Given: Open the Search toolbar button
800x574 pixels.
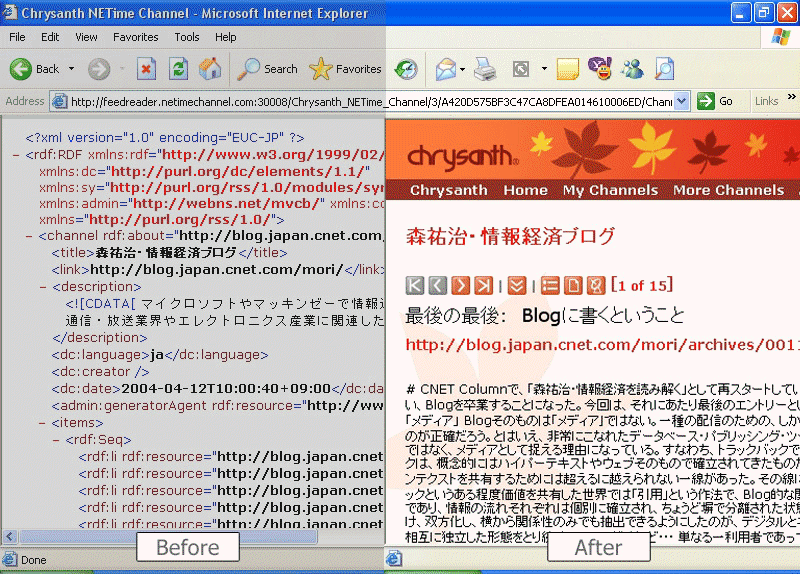Looking at the screenshot, I should pos(268,69).
